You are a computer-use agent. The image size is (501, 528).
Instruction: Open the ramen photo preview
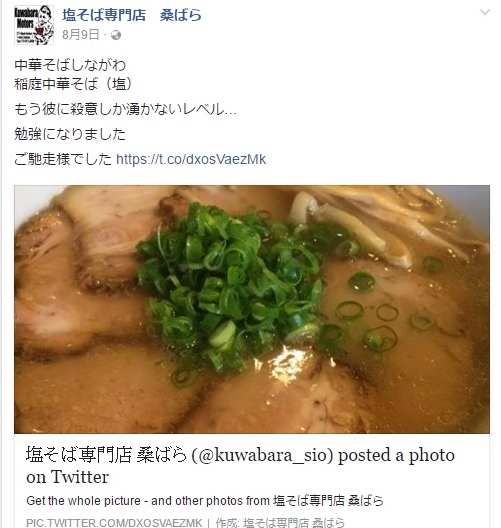[252, 309]
